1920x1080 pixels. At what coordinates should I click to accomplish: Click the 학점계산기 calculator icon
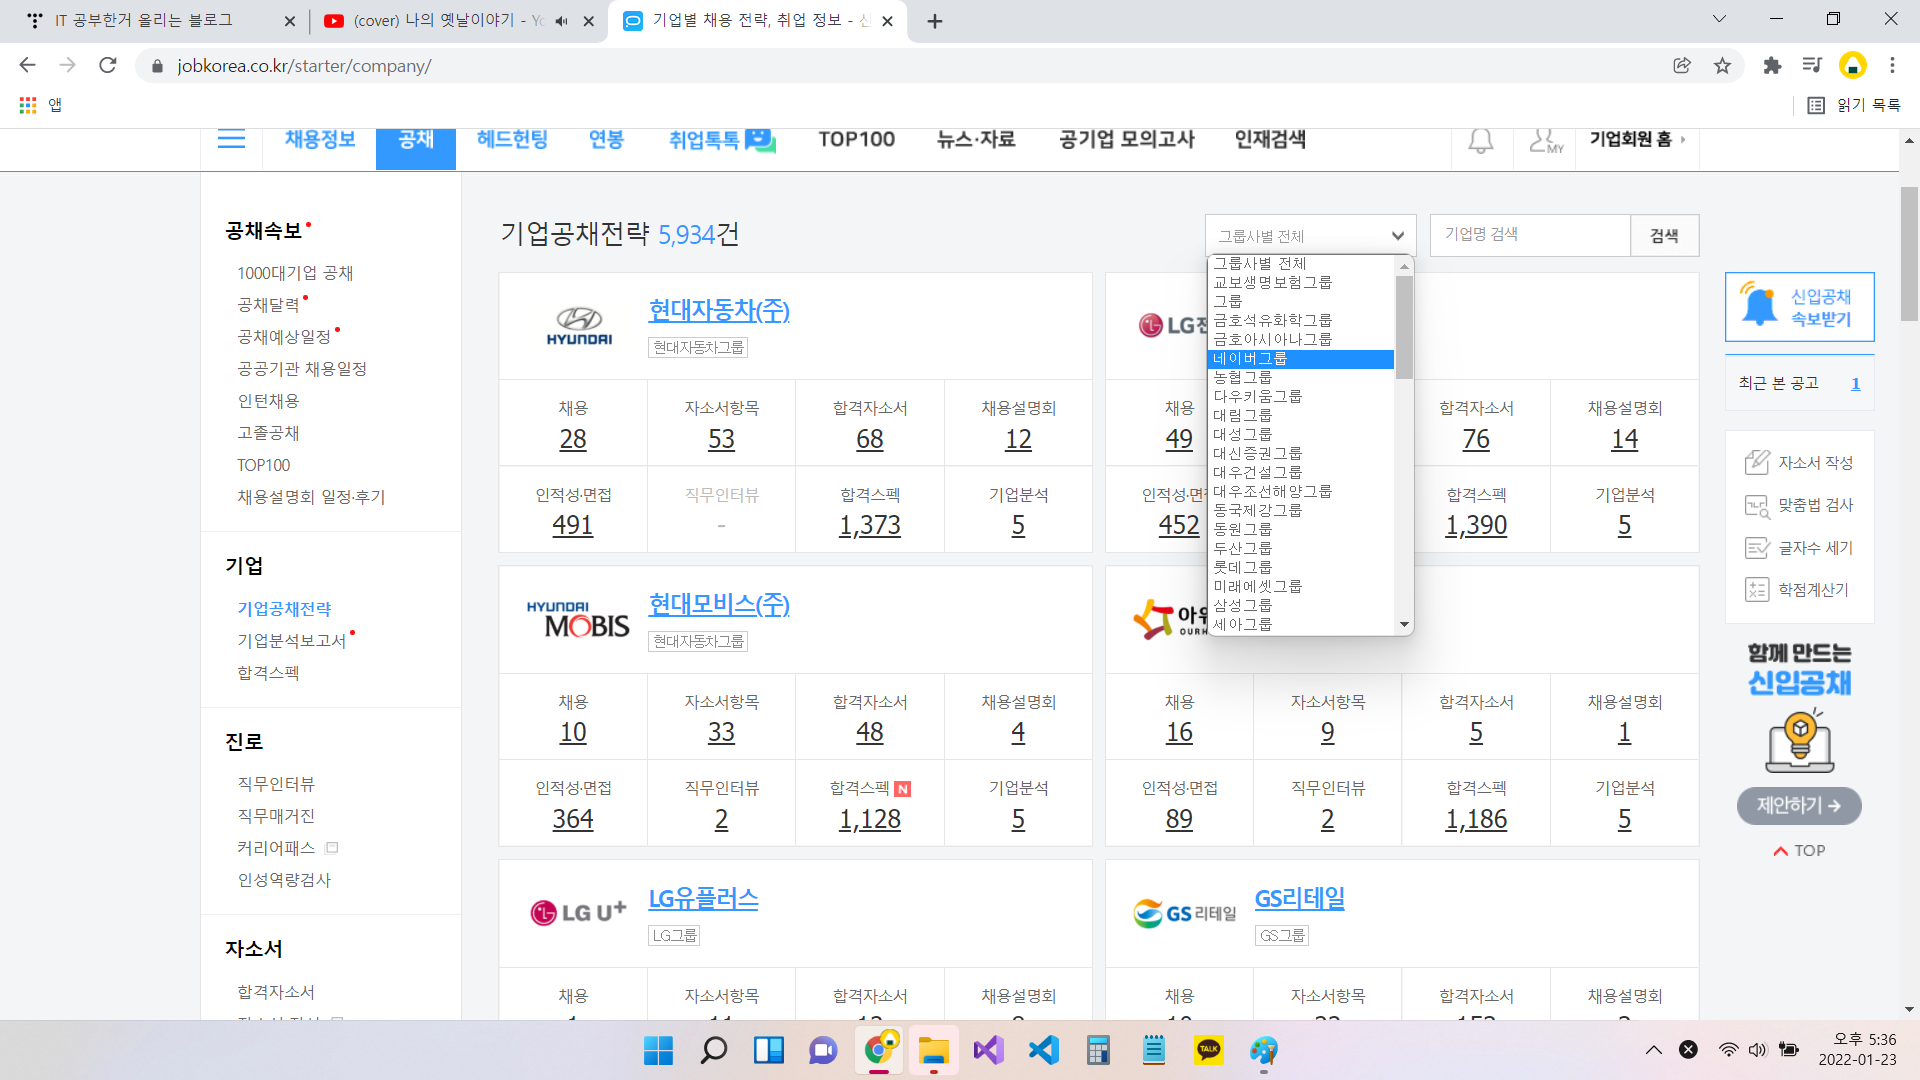1756,590
